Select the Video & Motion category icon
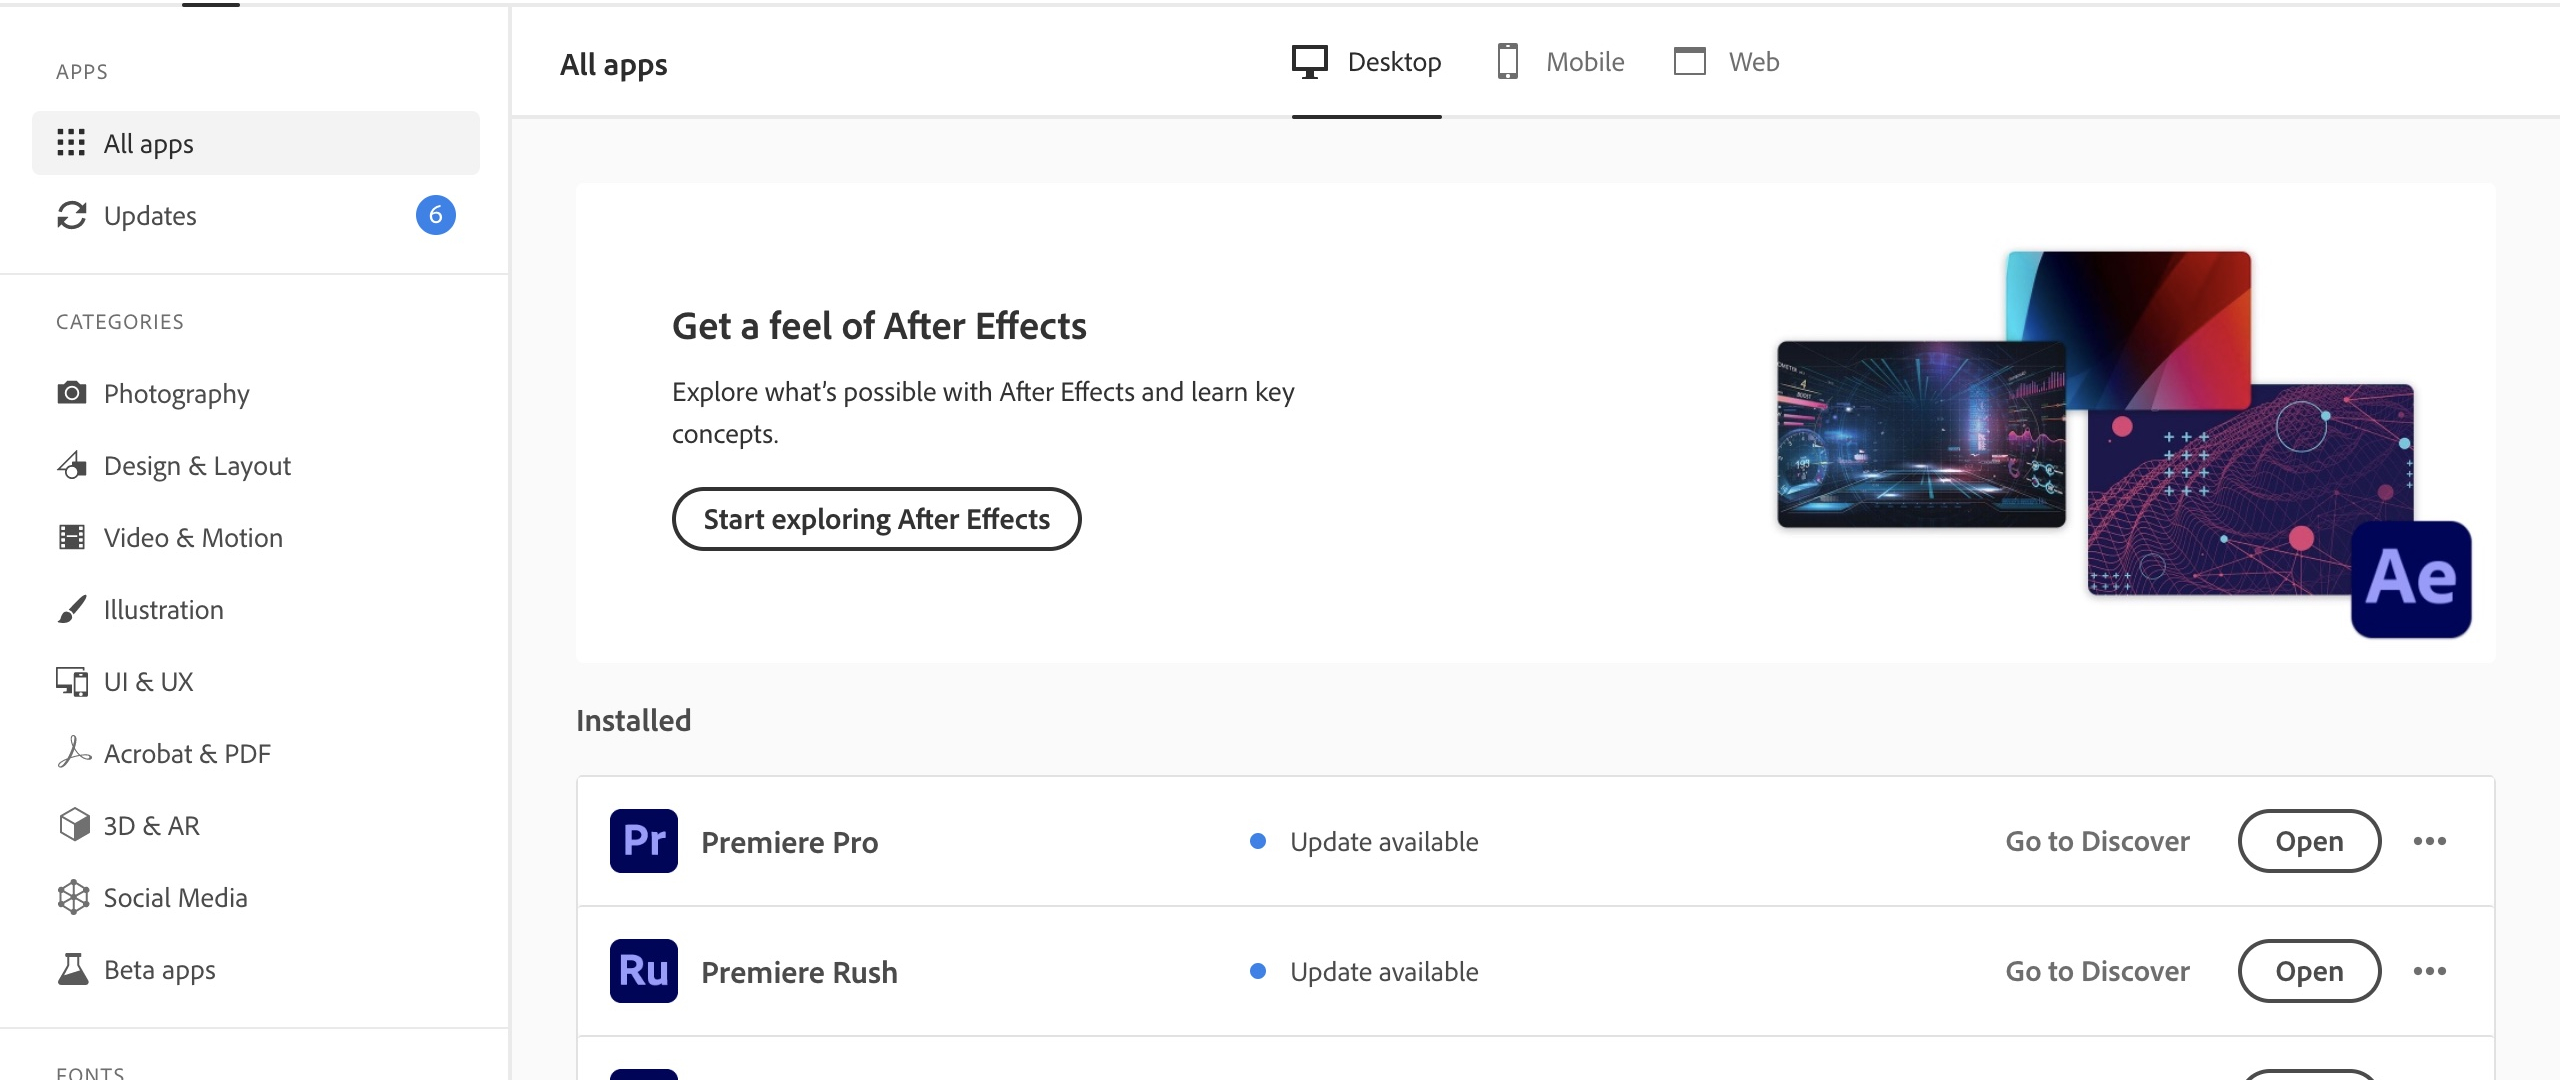 69,537
